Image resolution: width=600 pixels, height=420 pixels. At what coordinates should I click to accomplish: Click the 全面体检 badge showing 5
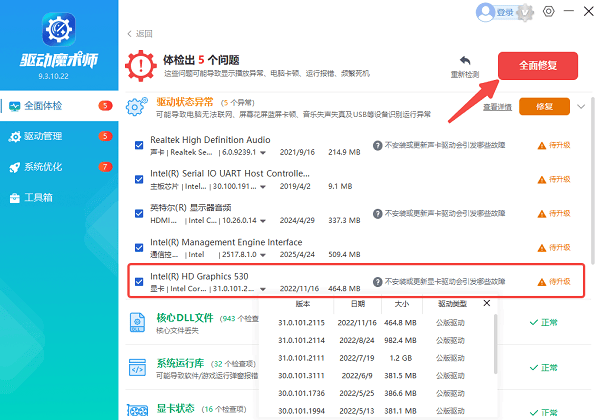(x=105, y=106)
